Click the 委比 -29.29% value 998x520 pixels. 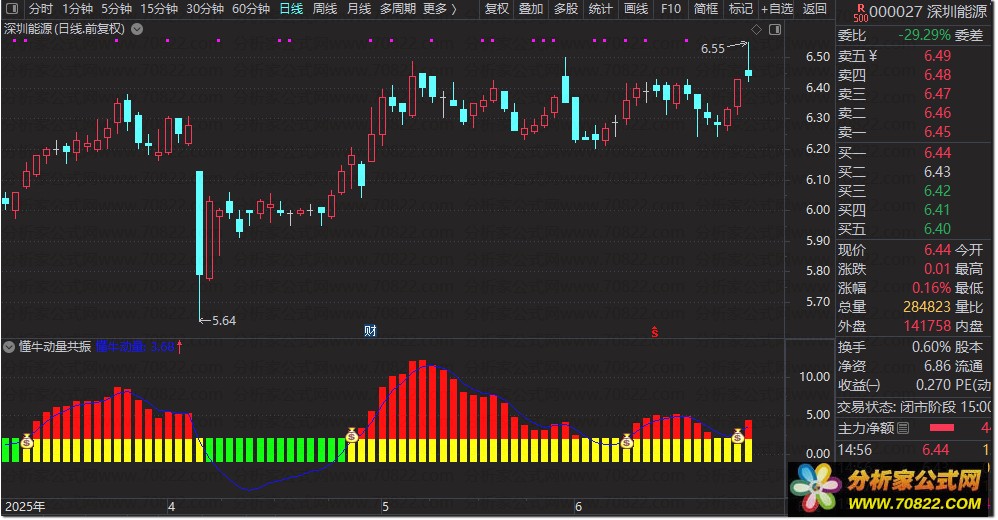coord(924,35)
